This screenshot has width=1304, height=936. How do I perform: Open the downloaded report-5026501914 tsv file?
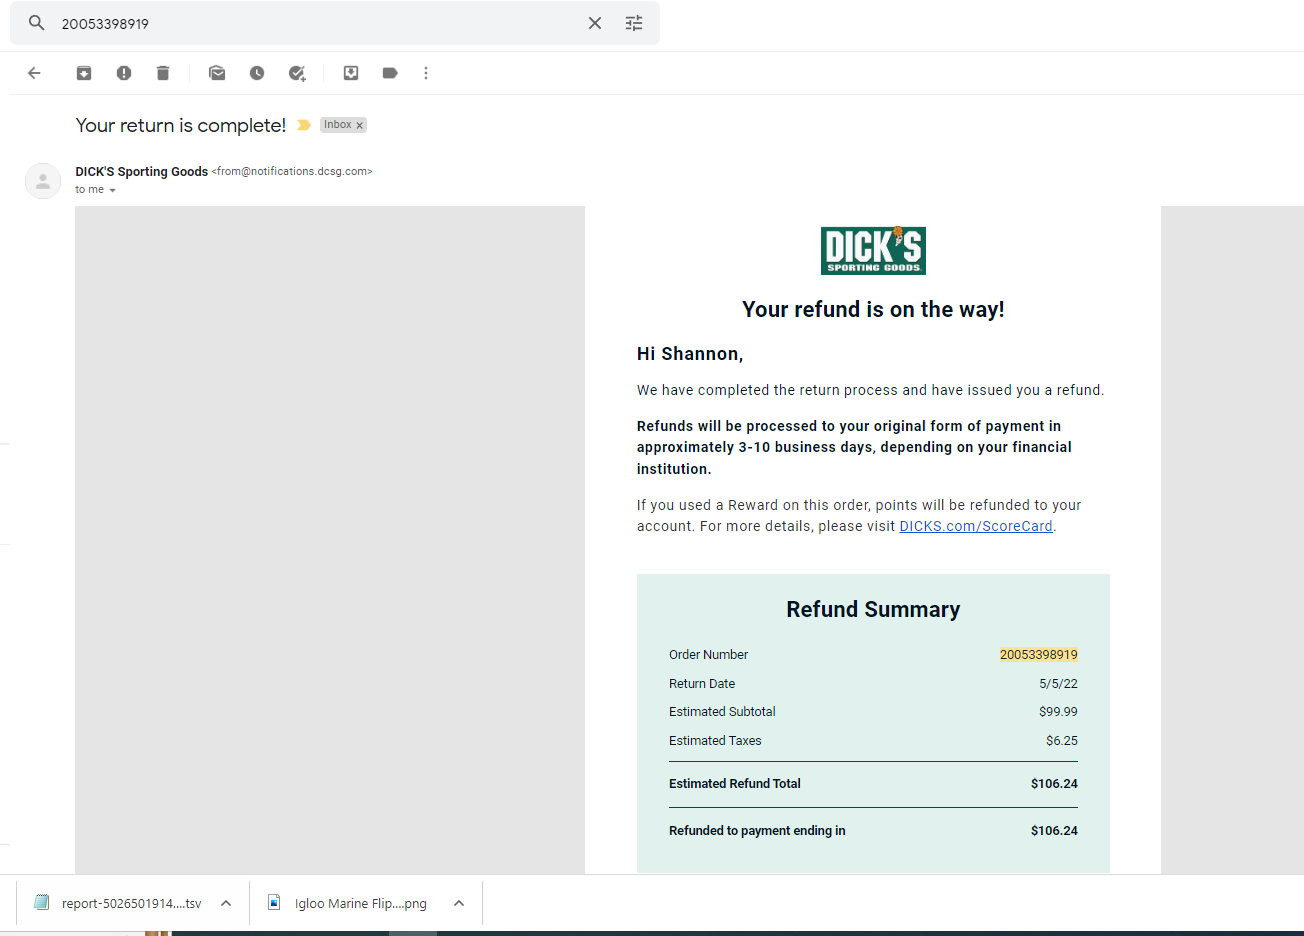(x=118, y=903)
